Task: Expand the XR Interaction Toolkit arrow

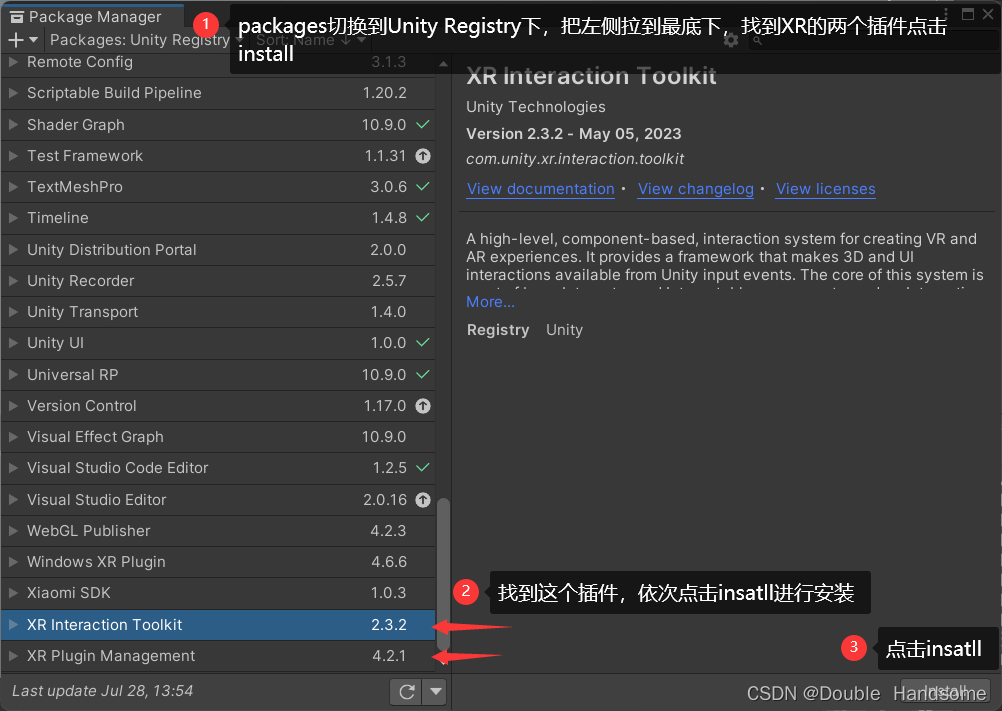Action: coord(13,625)
